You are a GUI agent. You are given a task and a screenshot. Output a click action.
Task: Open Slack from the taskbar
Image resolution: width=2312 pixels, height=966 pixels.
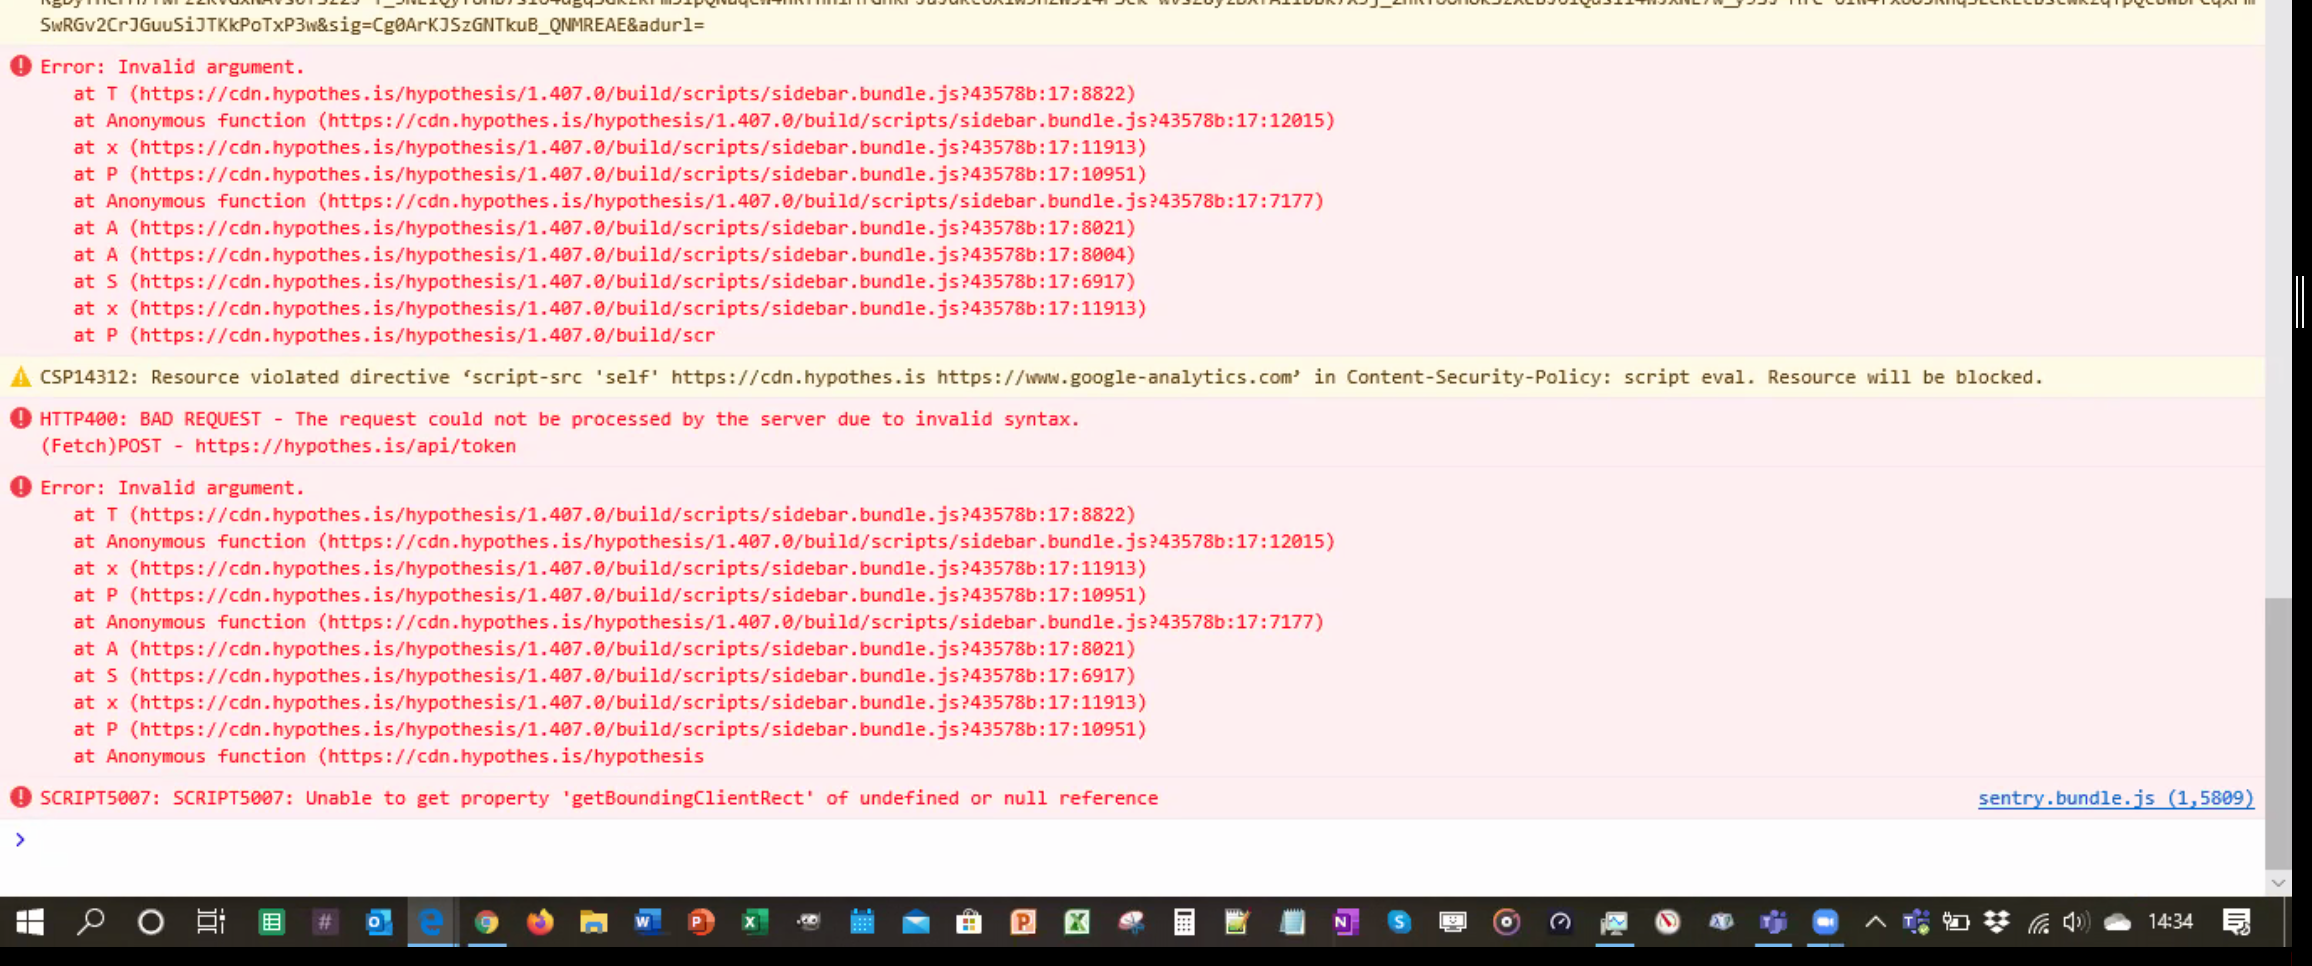325,922
